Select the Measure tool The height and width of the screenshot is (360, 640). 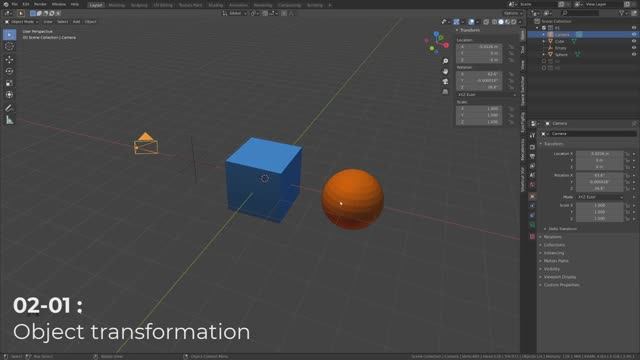click(9, 120)
